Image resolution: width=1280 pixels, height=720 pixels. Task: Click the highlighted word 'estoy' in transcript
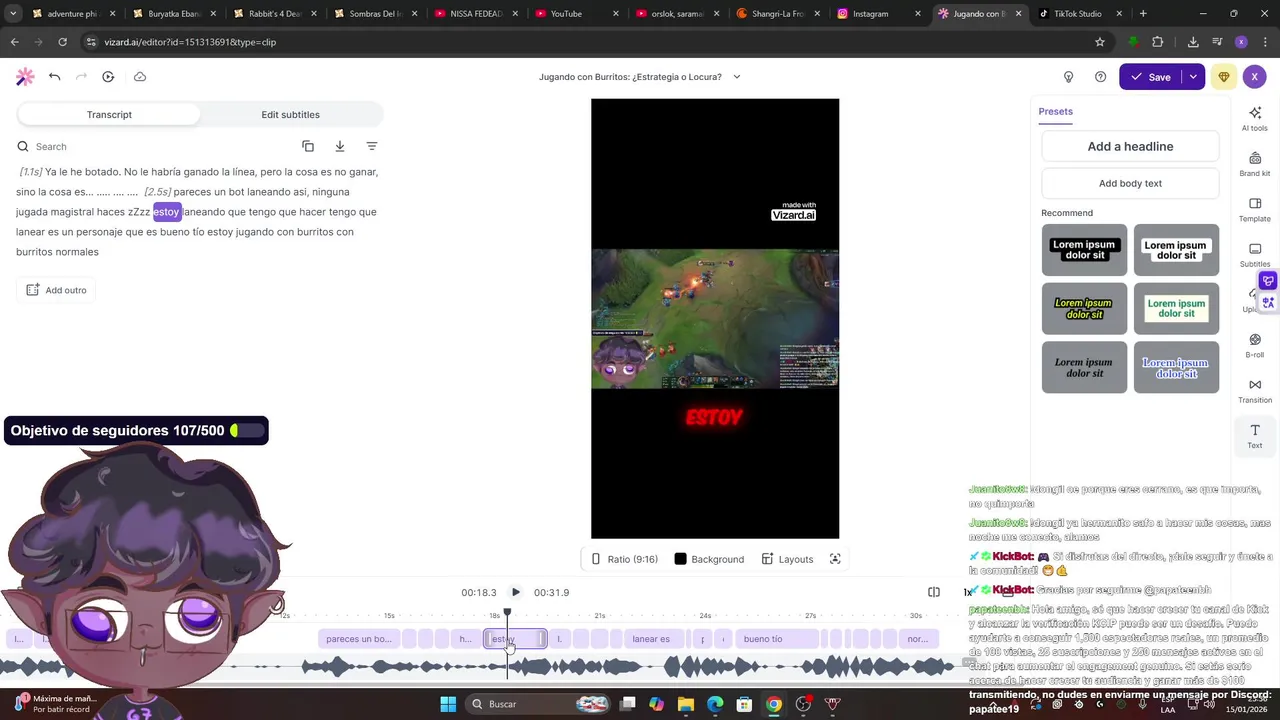pyautogui.click(x=166, y=212)
